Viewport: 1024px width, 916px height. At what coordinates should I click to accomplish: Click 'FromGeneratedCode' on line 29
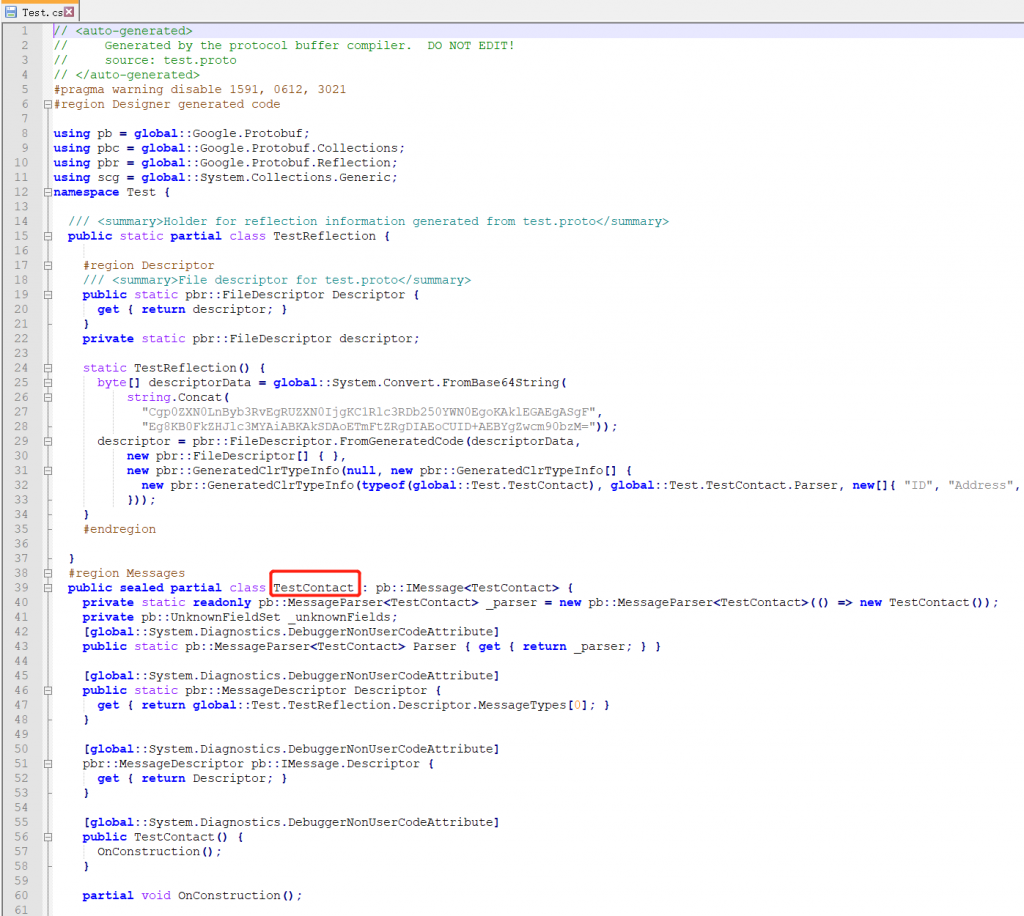click(x=401, y=441)
